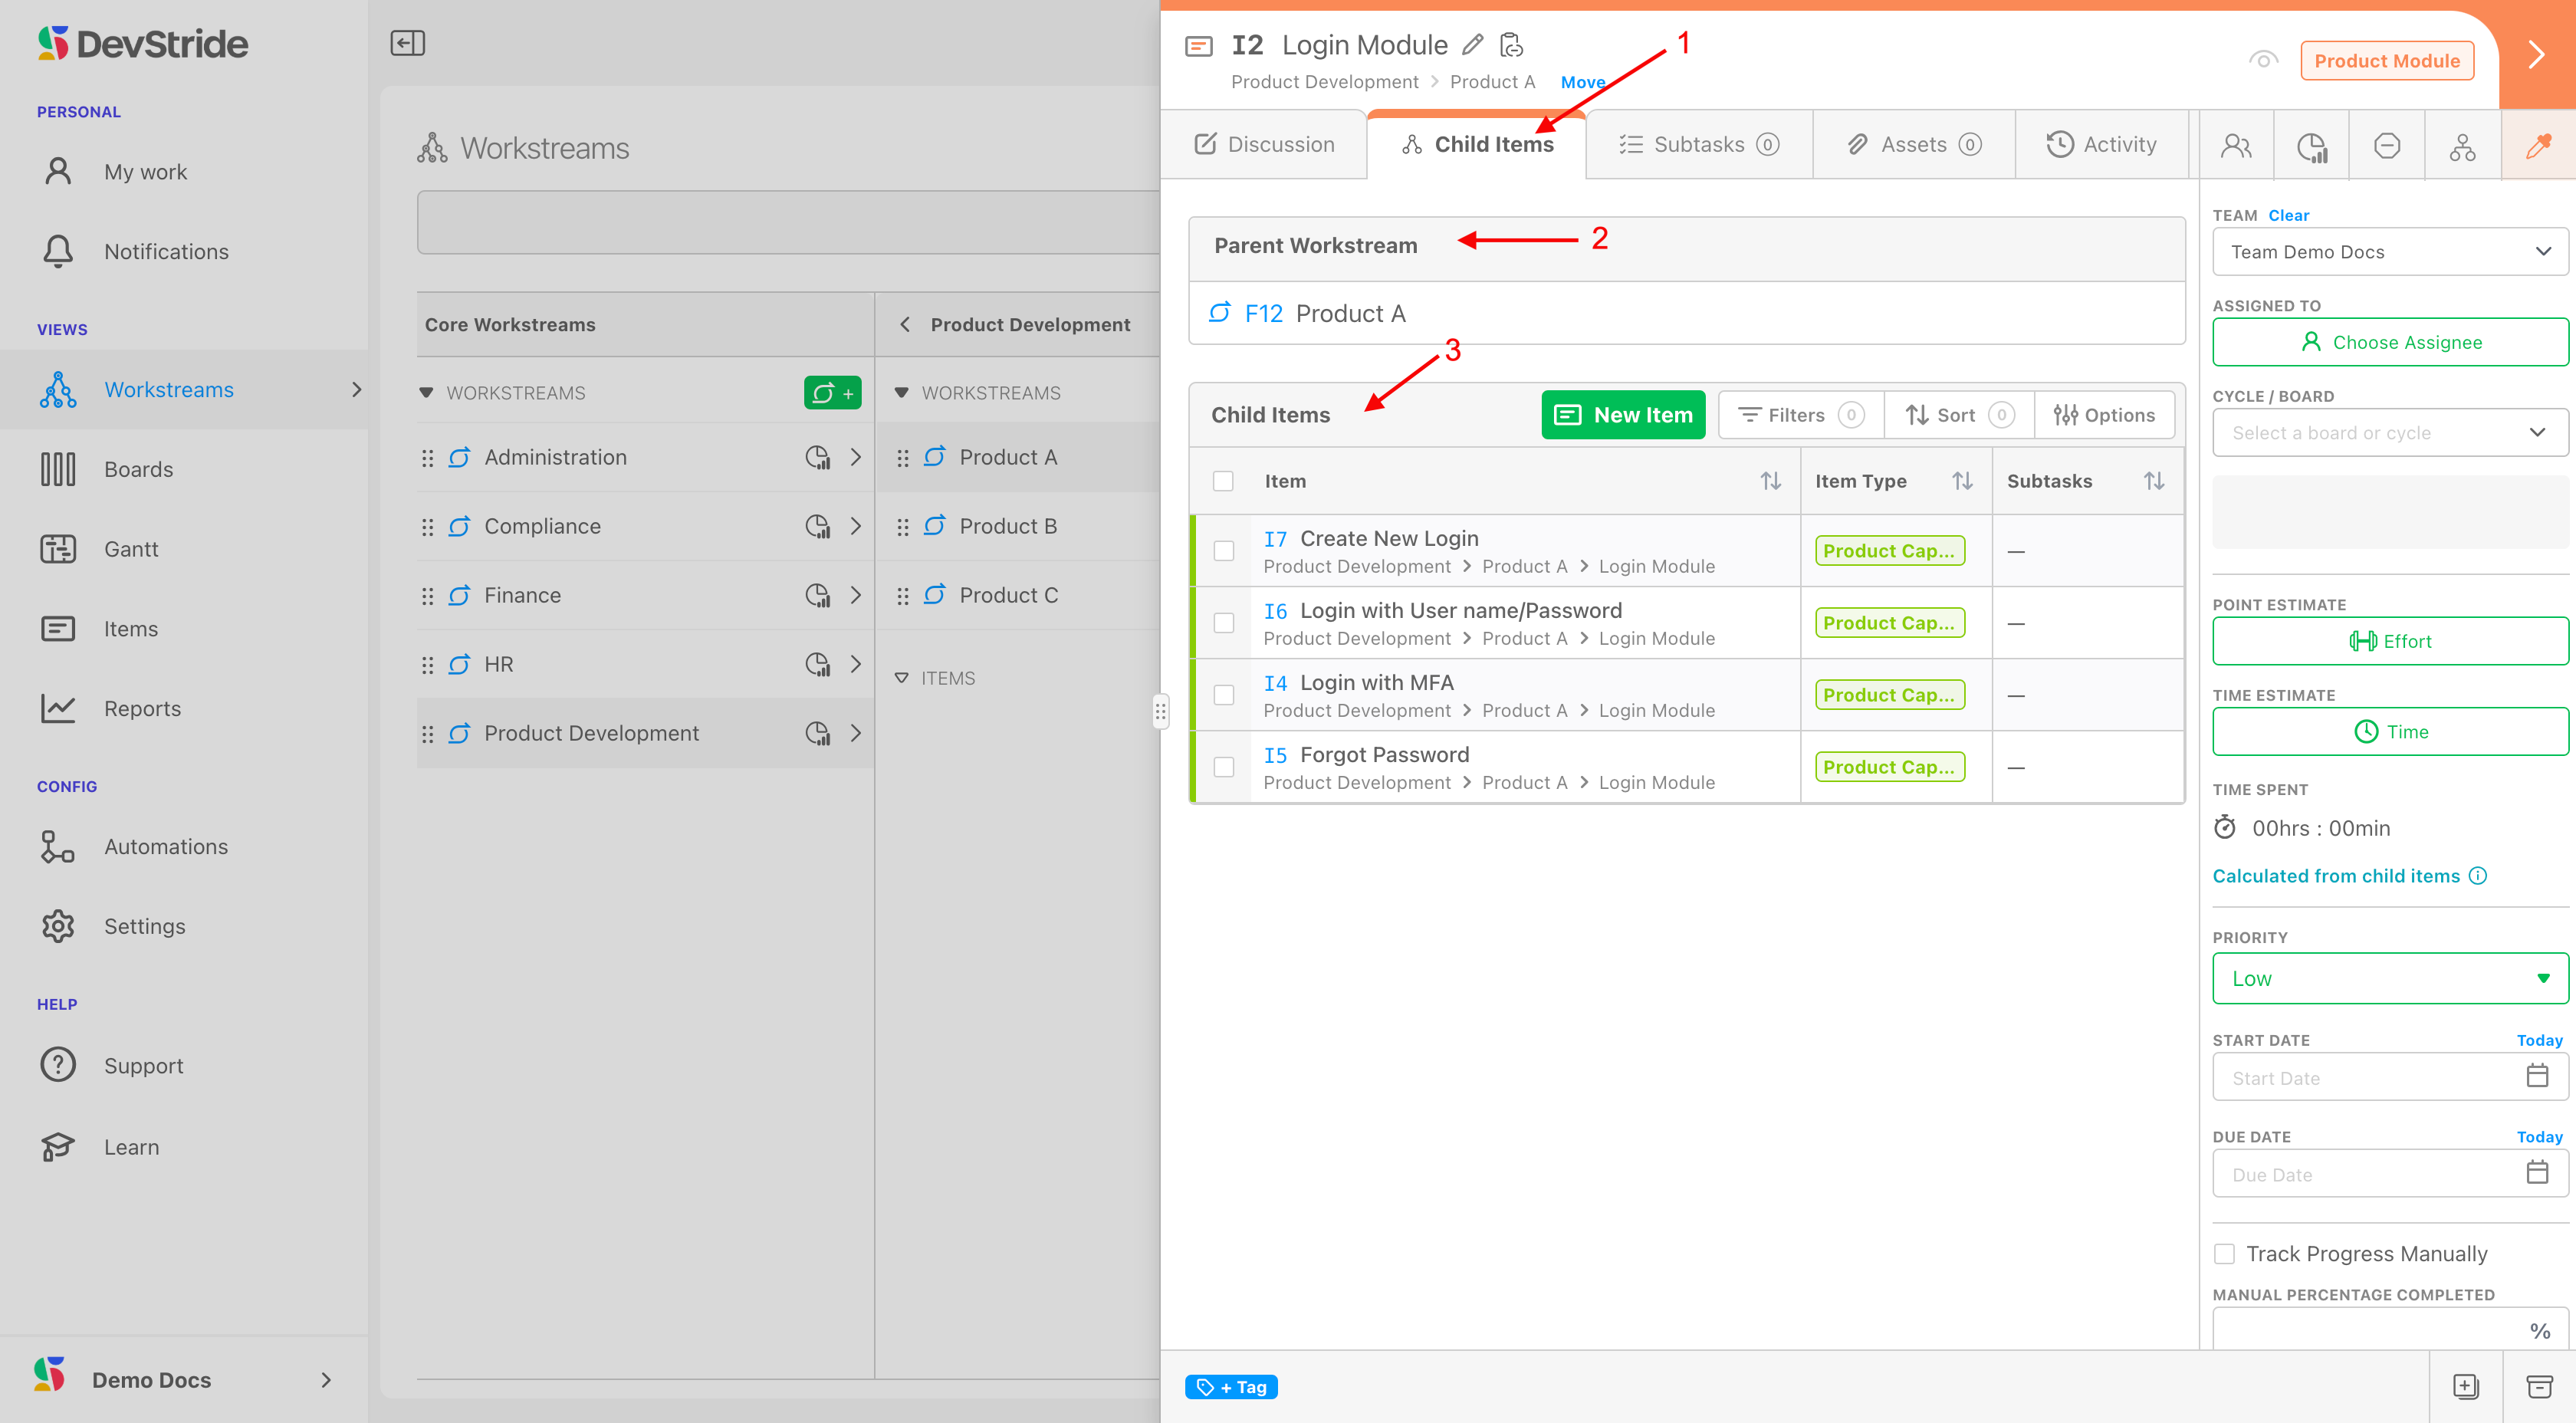
Task: Enable Track Progress Manually checkbox
Action: [2225, 1254]
